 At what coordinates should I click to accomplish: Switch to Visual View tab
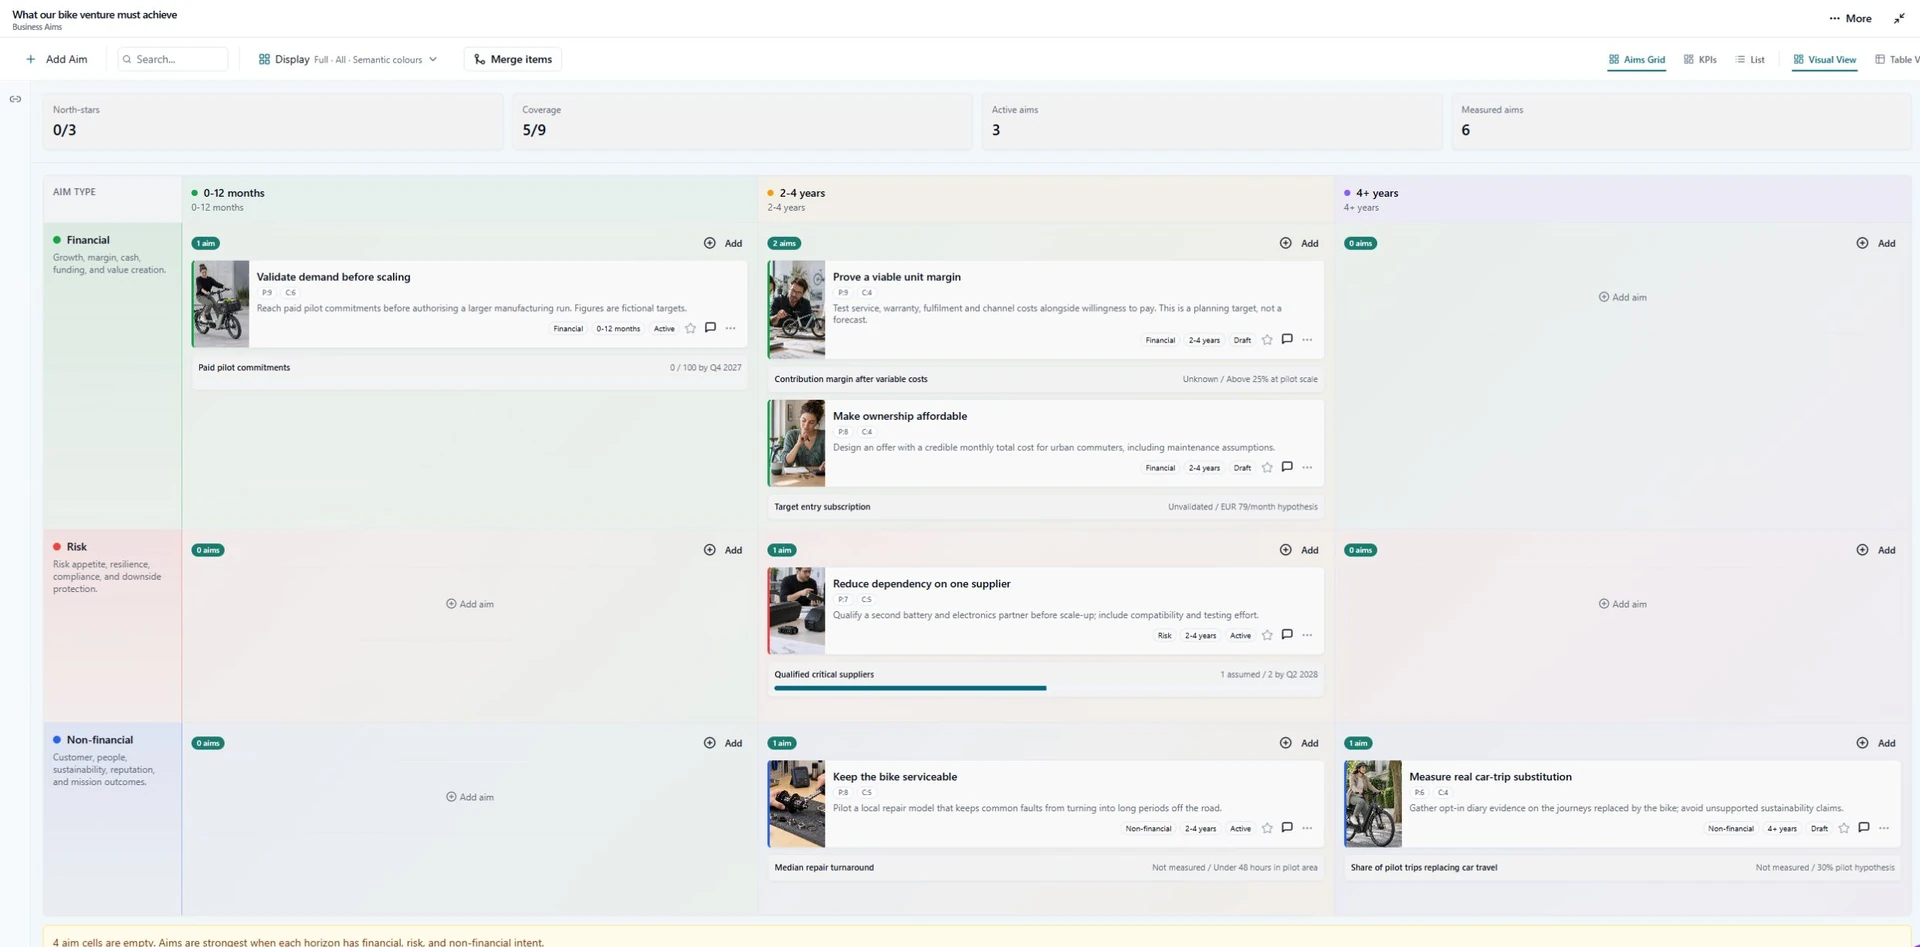click(x=1825, y=59)
